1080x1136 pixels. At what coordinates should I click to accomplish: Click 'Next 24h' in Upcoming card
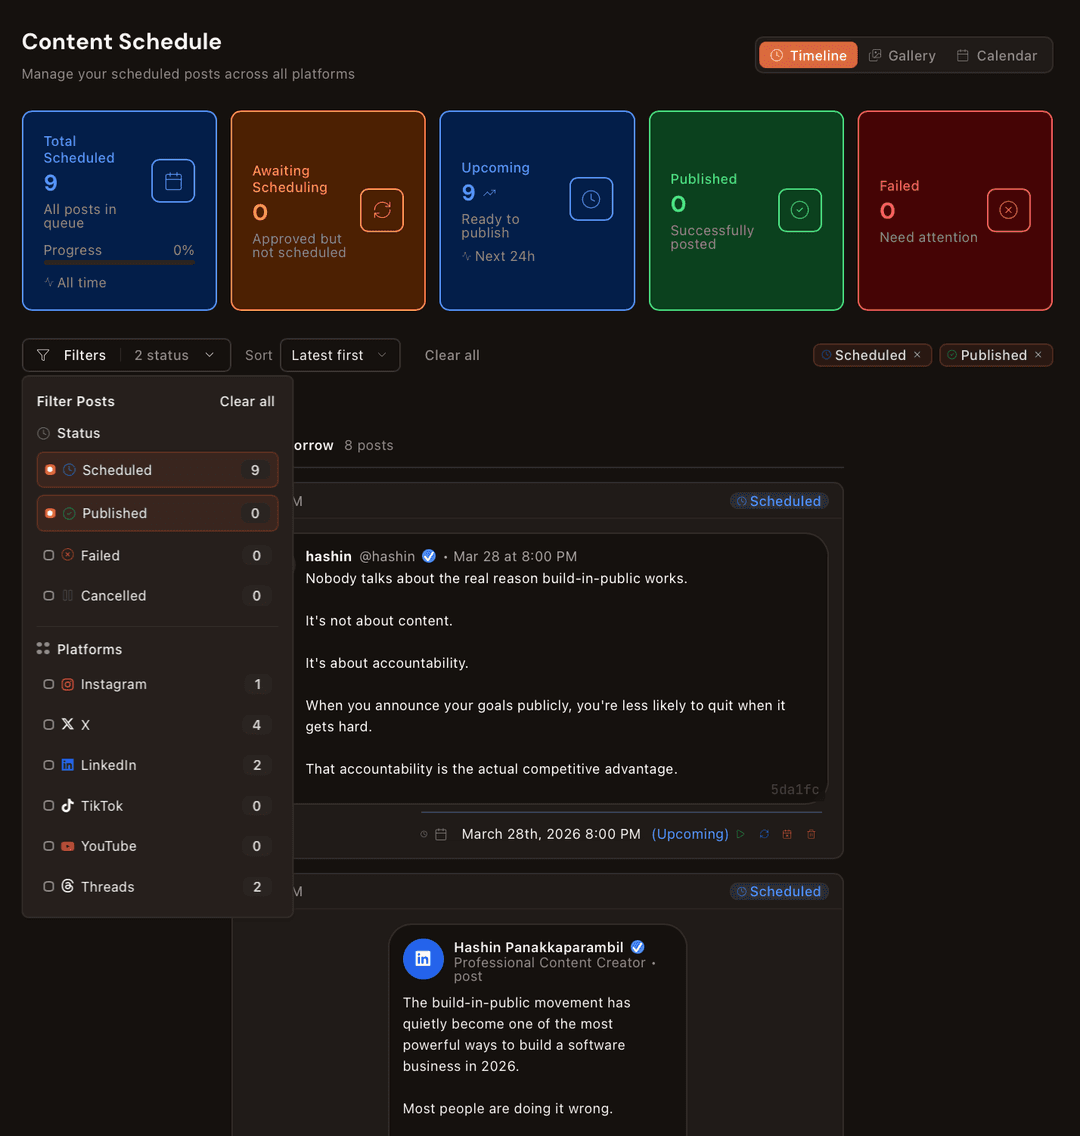[505, 256]
